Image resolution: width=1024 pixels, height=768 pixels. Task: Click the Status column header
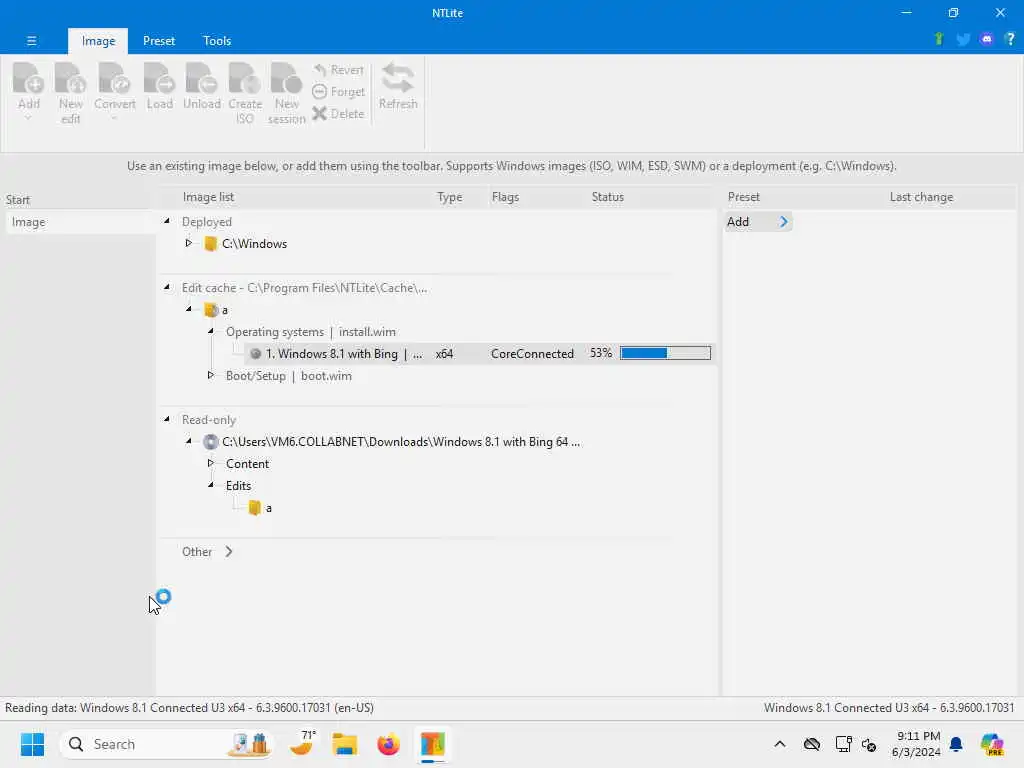(x=607, y=197)
